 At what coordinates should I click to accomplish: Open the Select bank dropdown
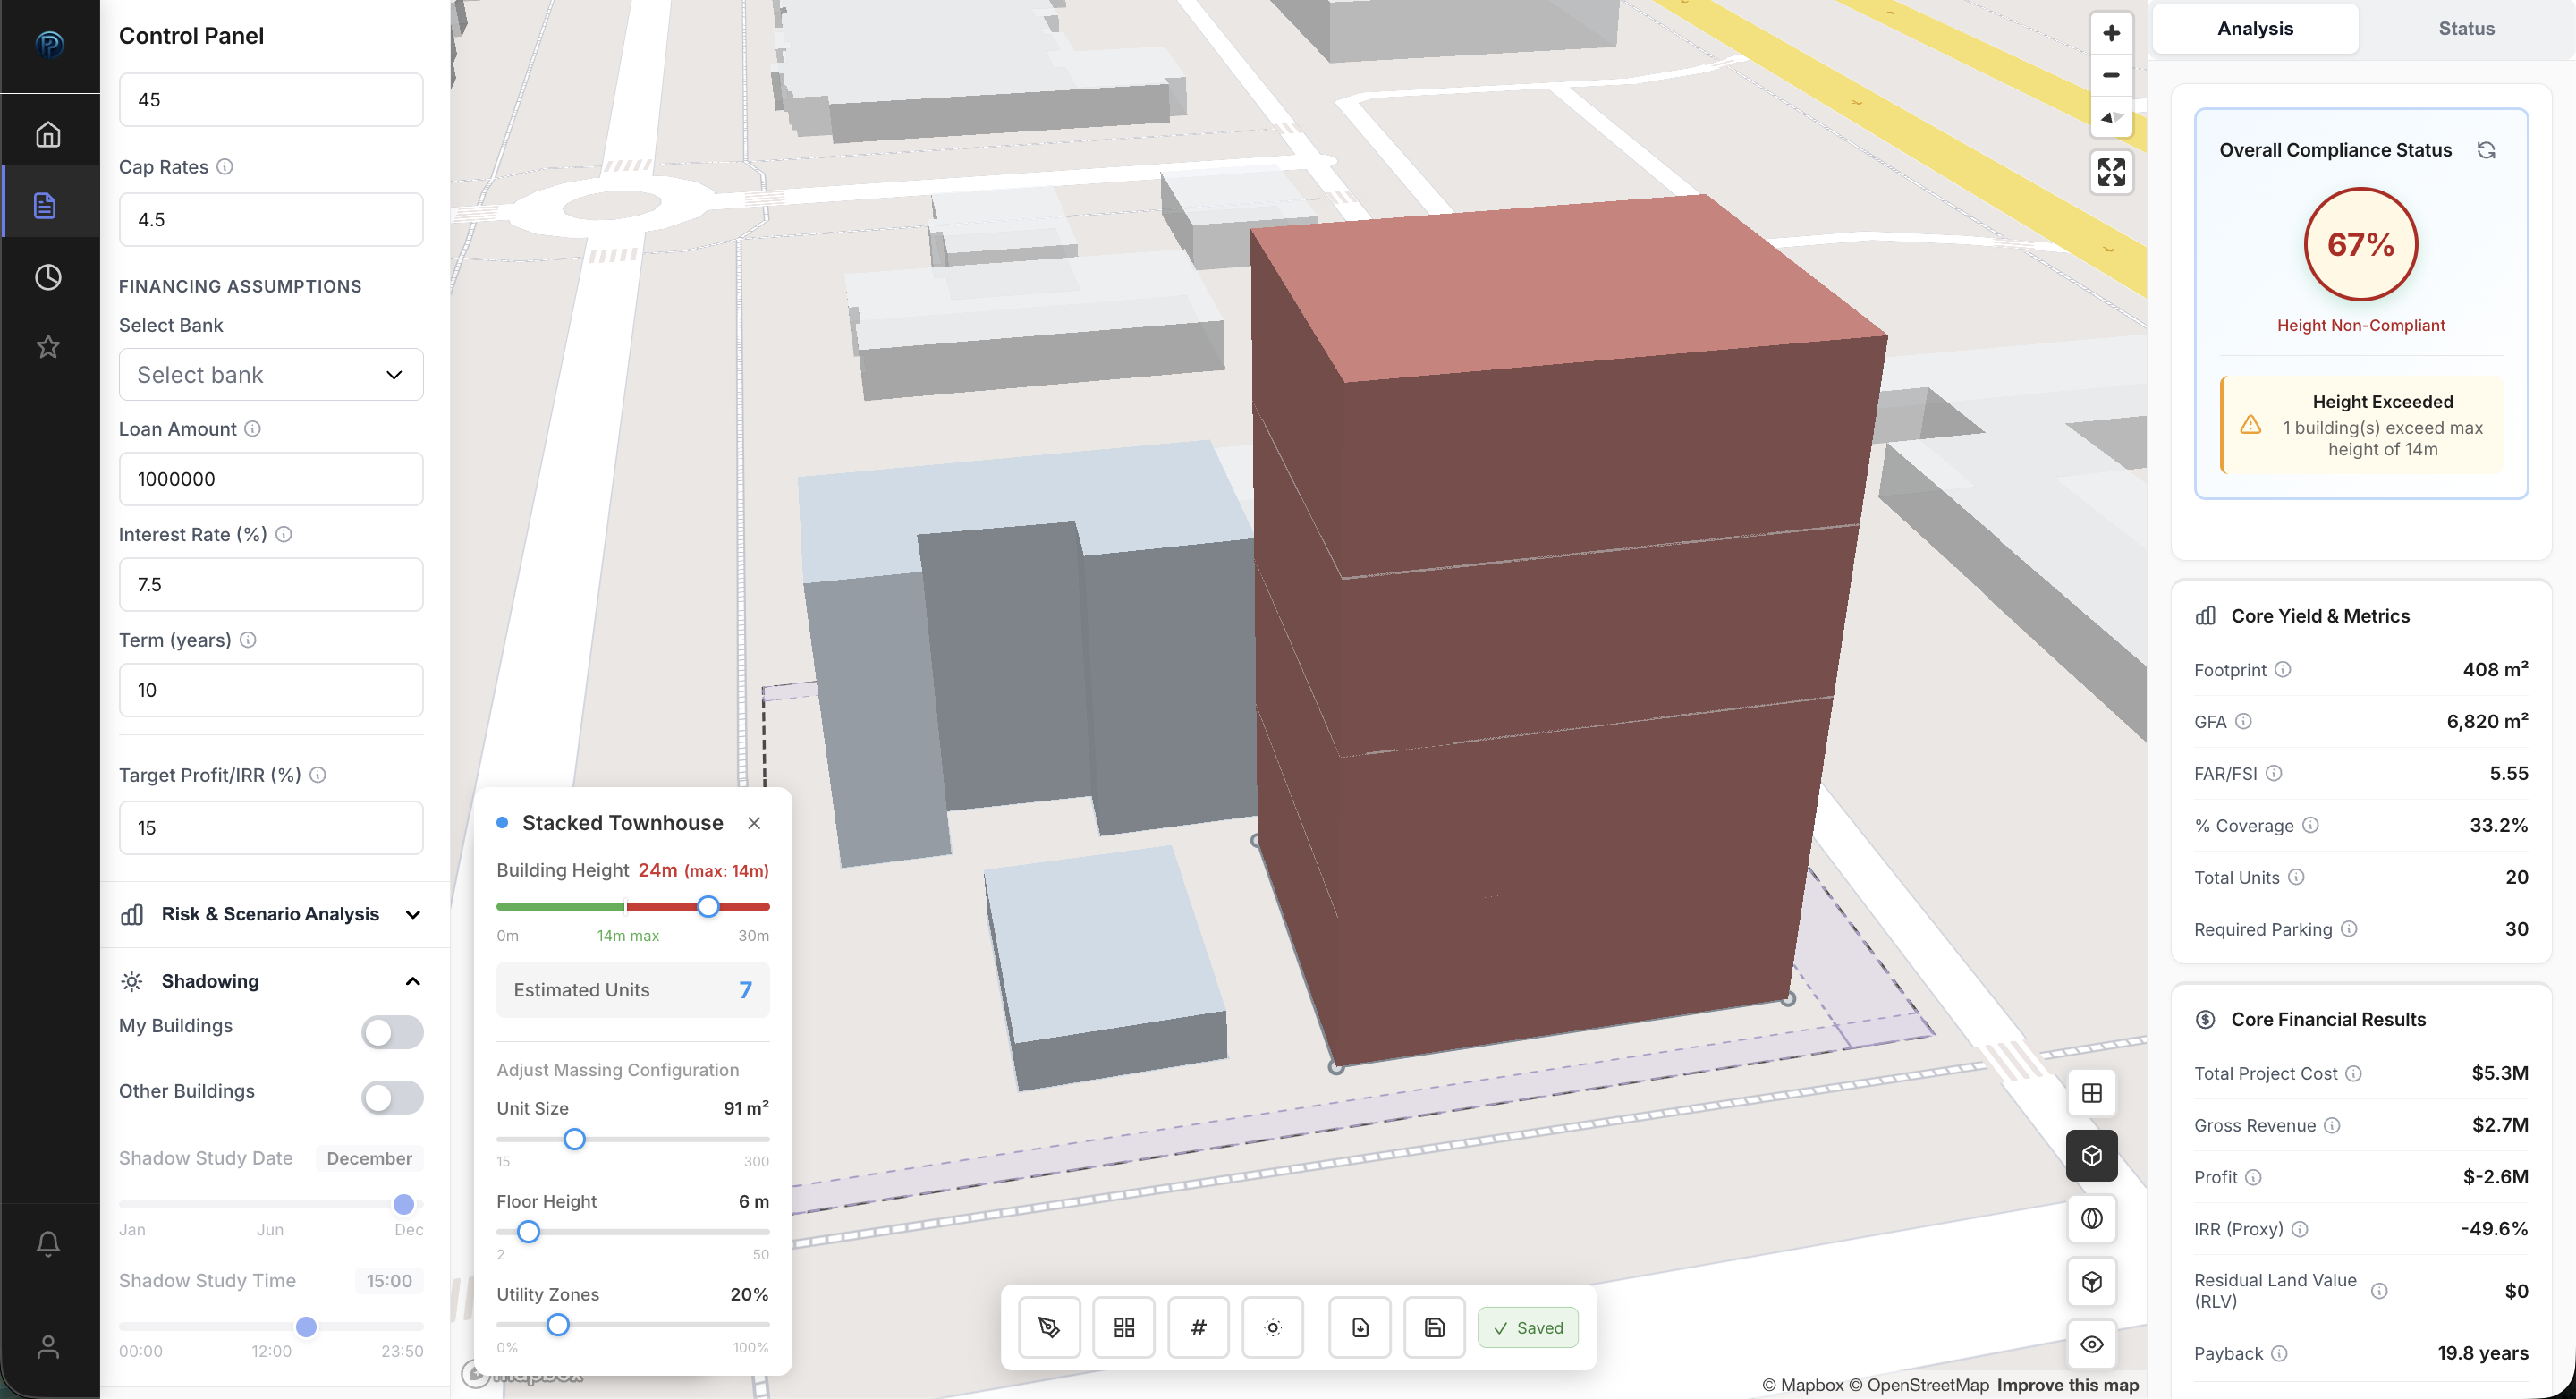pos(270,374)
